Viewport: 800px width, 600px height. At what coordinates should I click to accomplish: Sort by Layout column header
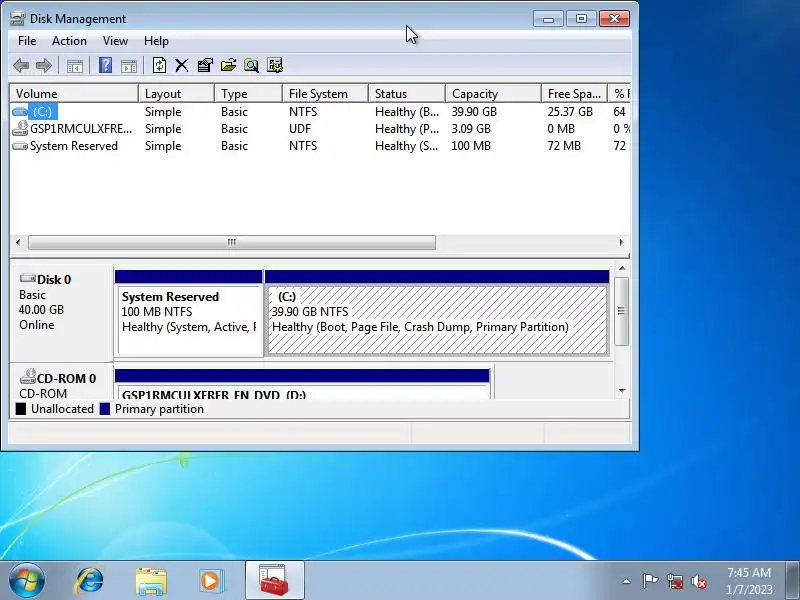coord(177,93)
